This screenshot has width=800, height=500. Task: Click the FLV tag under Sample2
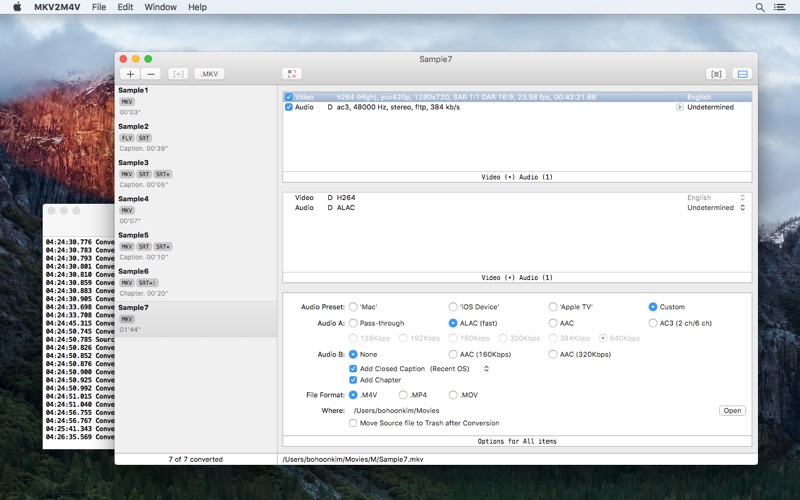(x=127, y=138)
